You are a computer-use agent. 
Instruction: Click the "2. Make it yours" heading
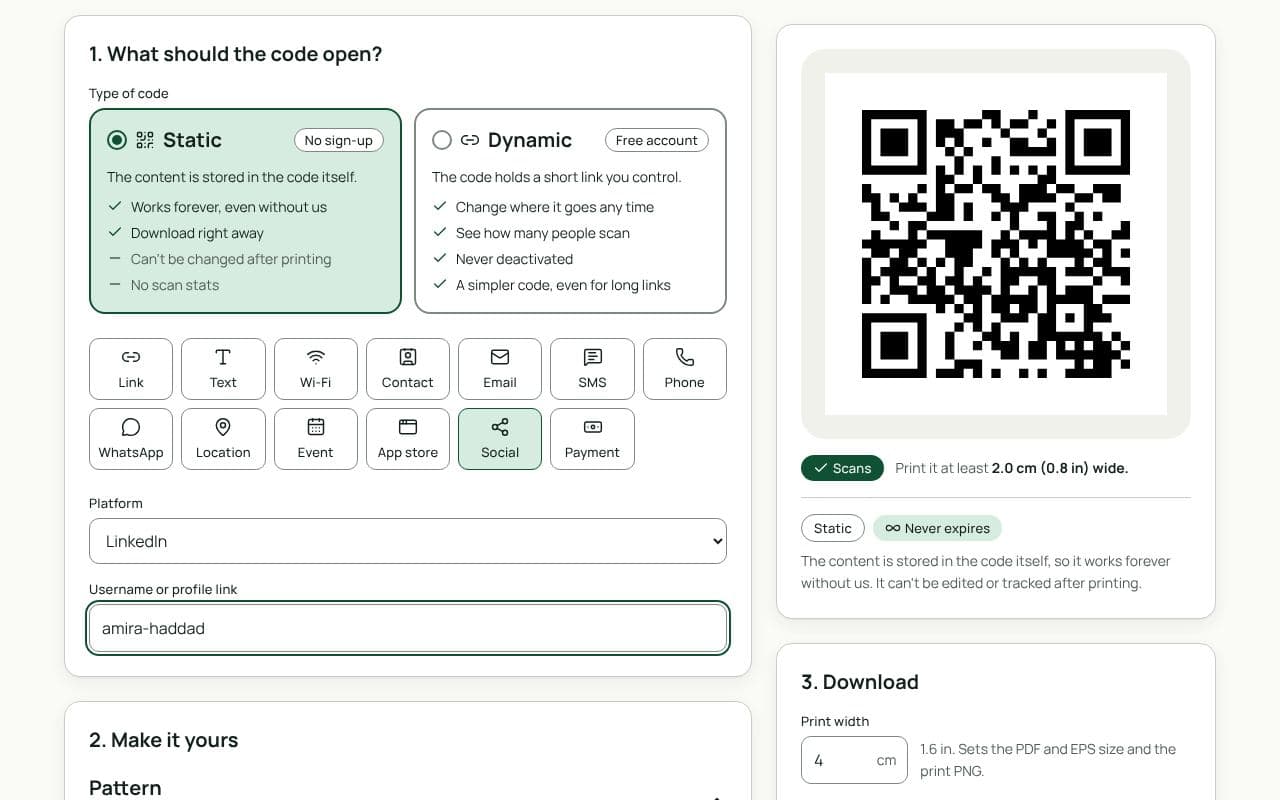tap(164, 740)
